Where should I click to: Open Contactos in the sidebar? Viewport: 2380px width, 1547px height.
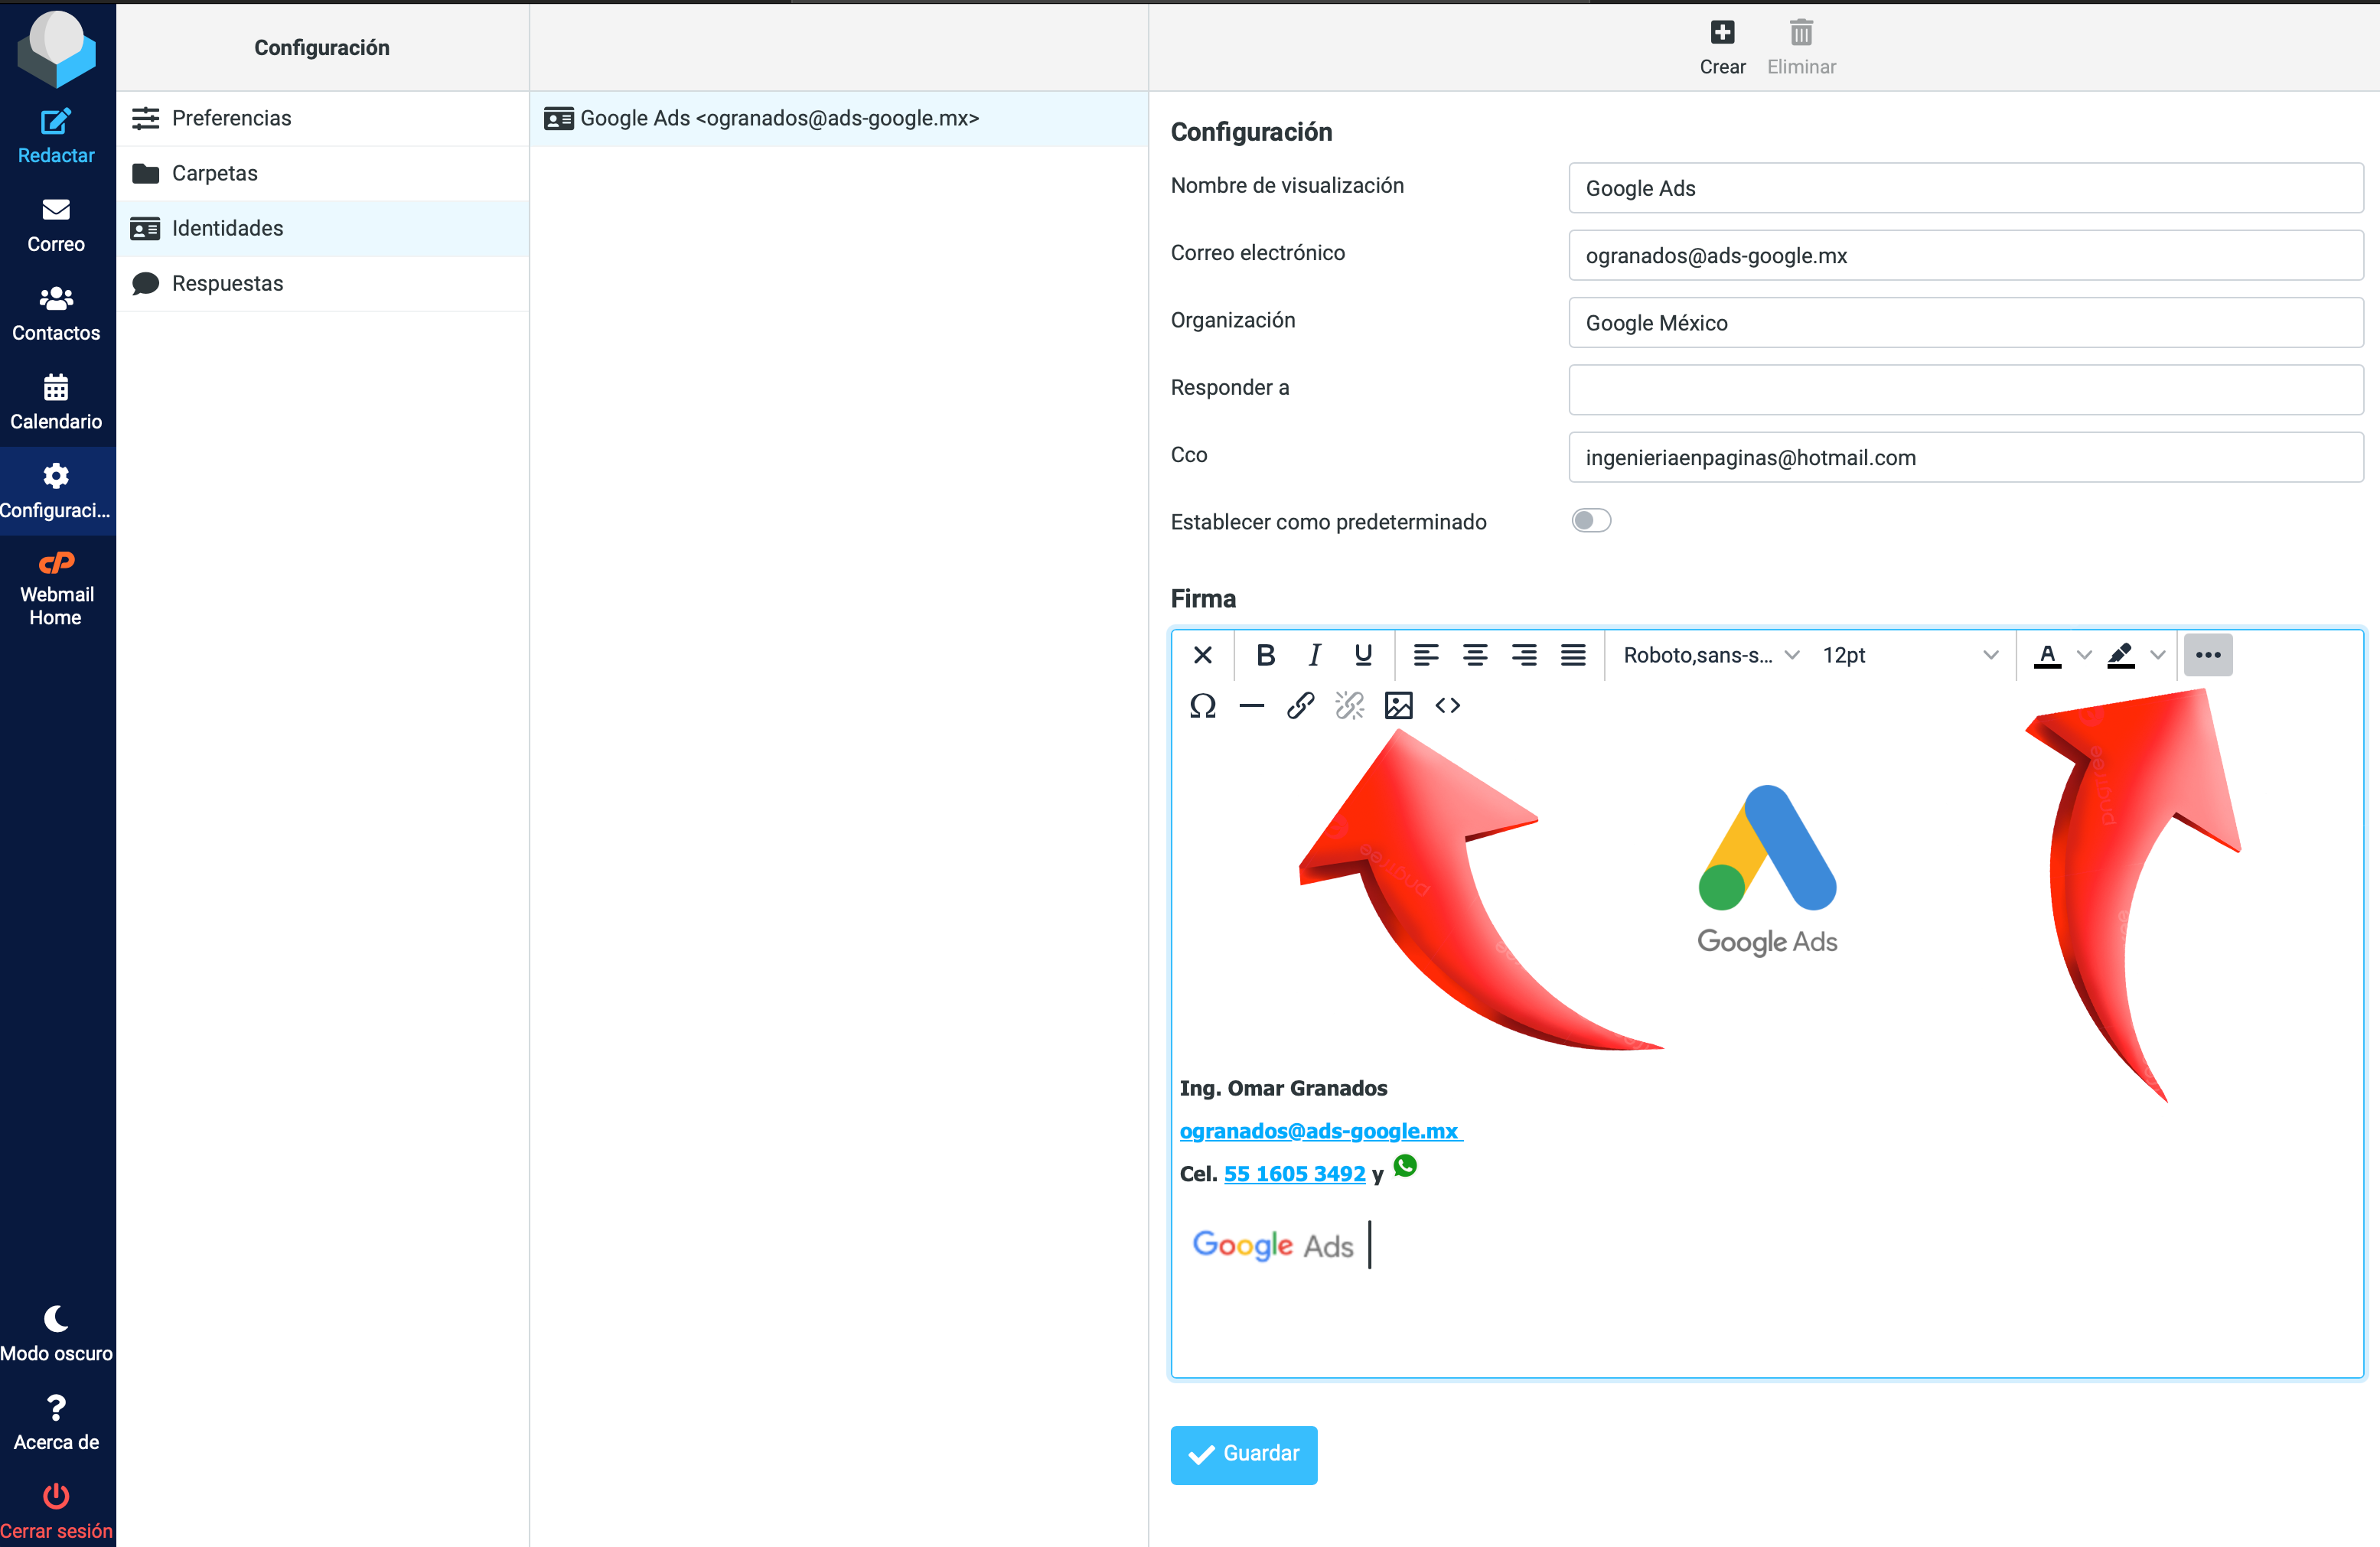[x=56, y=314]
